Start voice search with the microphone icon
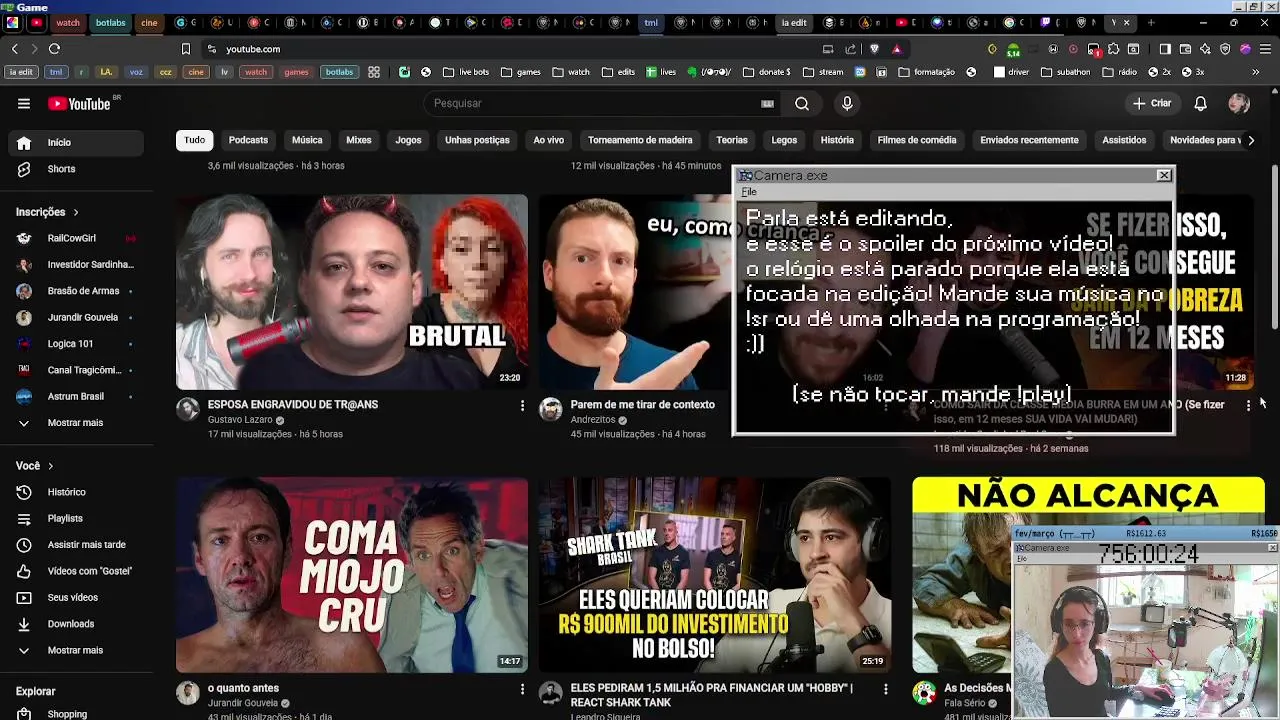The image size is (1280, 720). [x=847, y=103]
